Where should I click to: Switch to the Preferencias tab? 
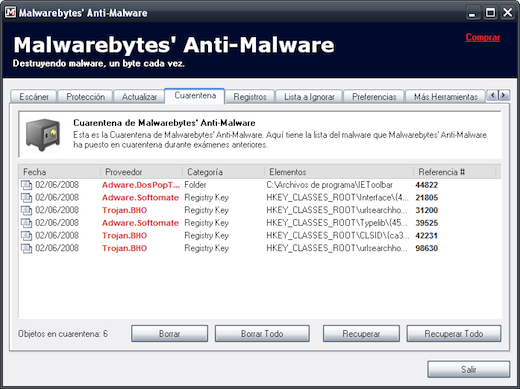pos(374,97)
